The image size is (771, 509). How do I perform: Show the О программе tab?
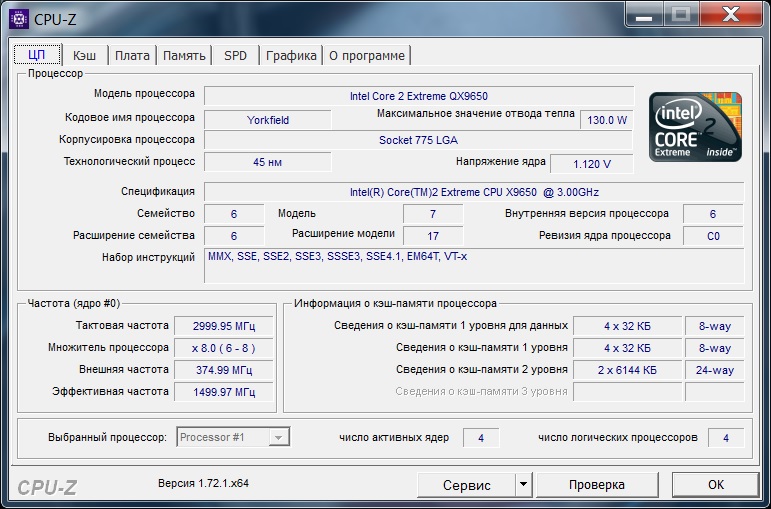[367, 55]
